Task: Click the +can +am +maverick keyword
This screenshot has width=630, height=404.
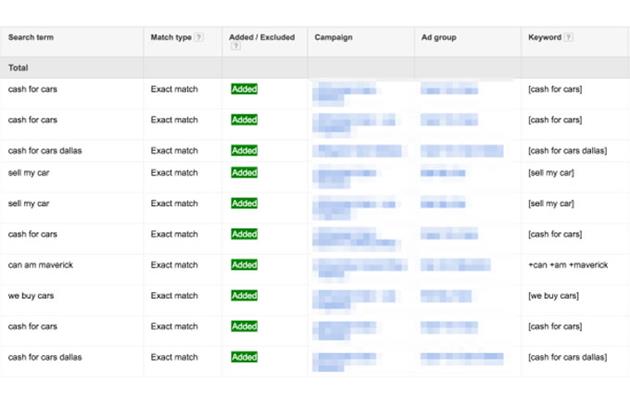Action: tap(567, 265)
